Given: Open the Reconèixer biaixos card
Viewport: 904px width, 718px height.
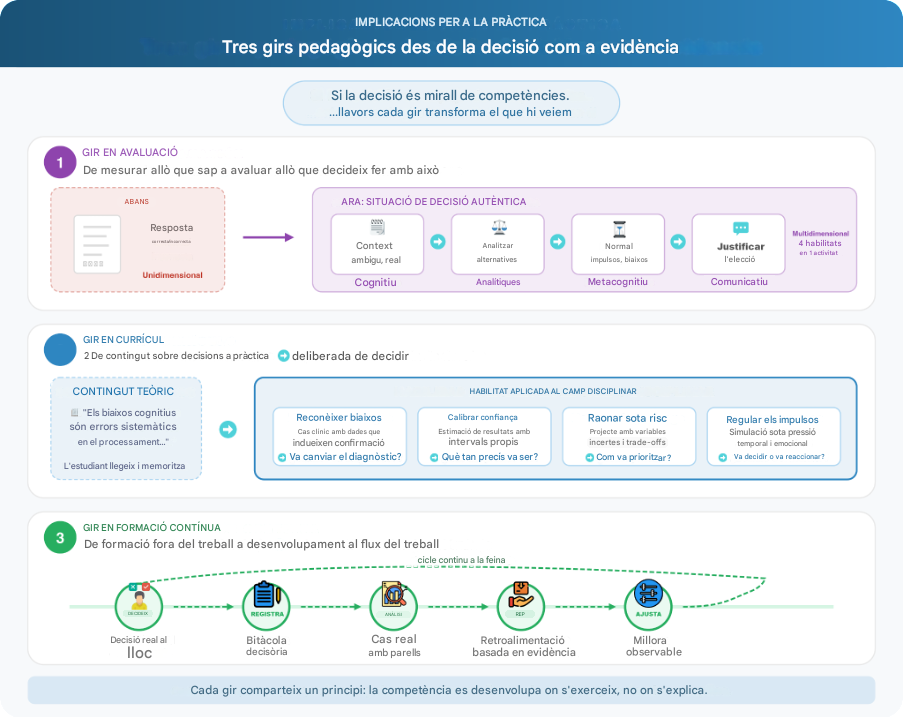Looking at the screenshot, I should (x=338, y=436).
